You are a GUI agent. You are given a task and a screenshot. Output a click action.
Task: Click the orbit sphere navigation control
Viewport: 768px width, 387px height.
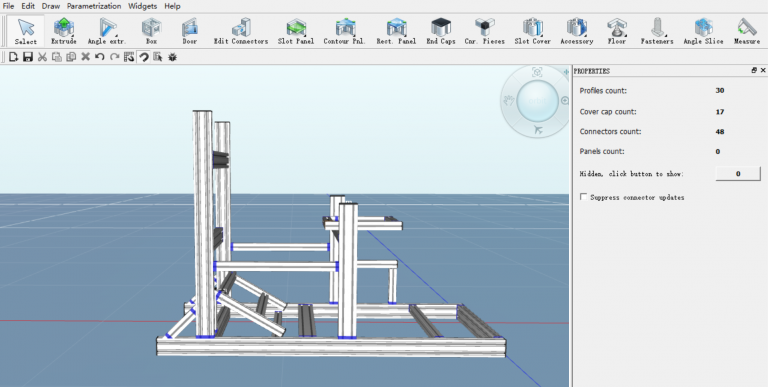pyautogui.click(x=537, y=101)
